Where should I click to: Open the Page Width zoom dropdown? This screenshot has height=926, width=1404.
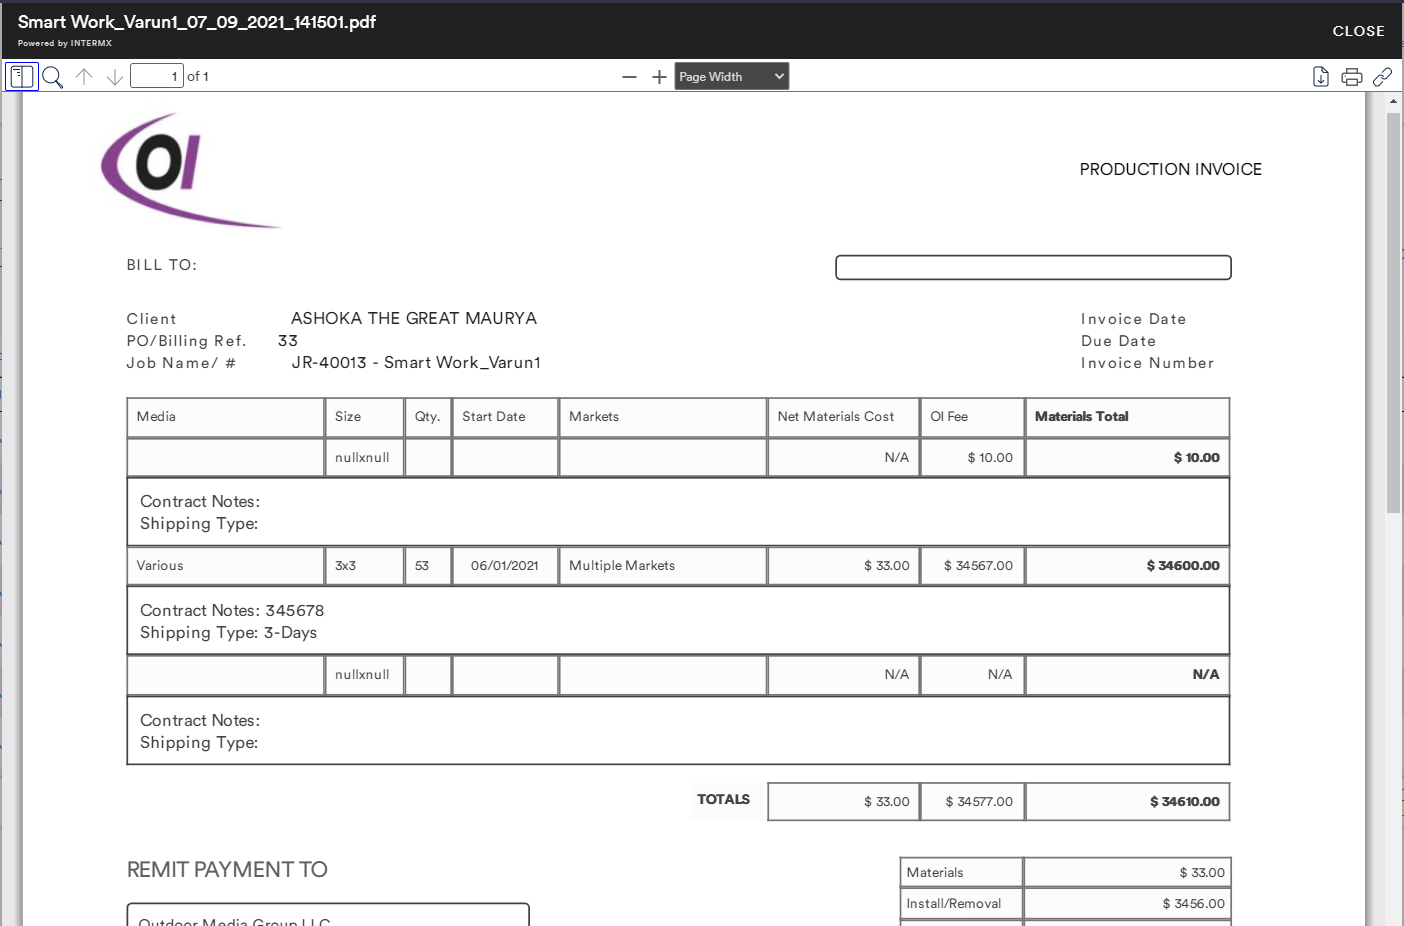pyautogui.click(x=732, y=77)
